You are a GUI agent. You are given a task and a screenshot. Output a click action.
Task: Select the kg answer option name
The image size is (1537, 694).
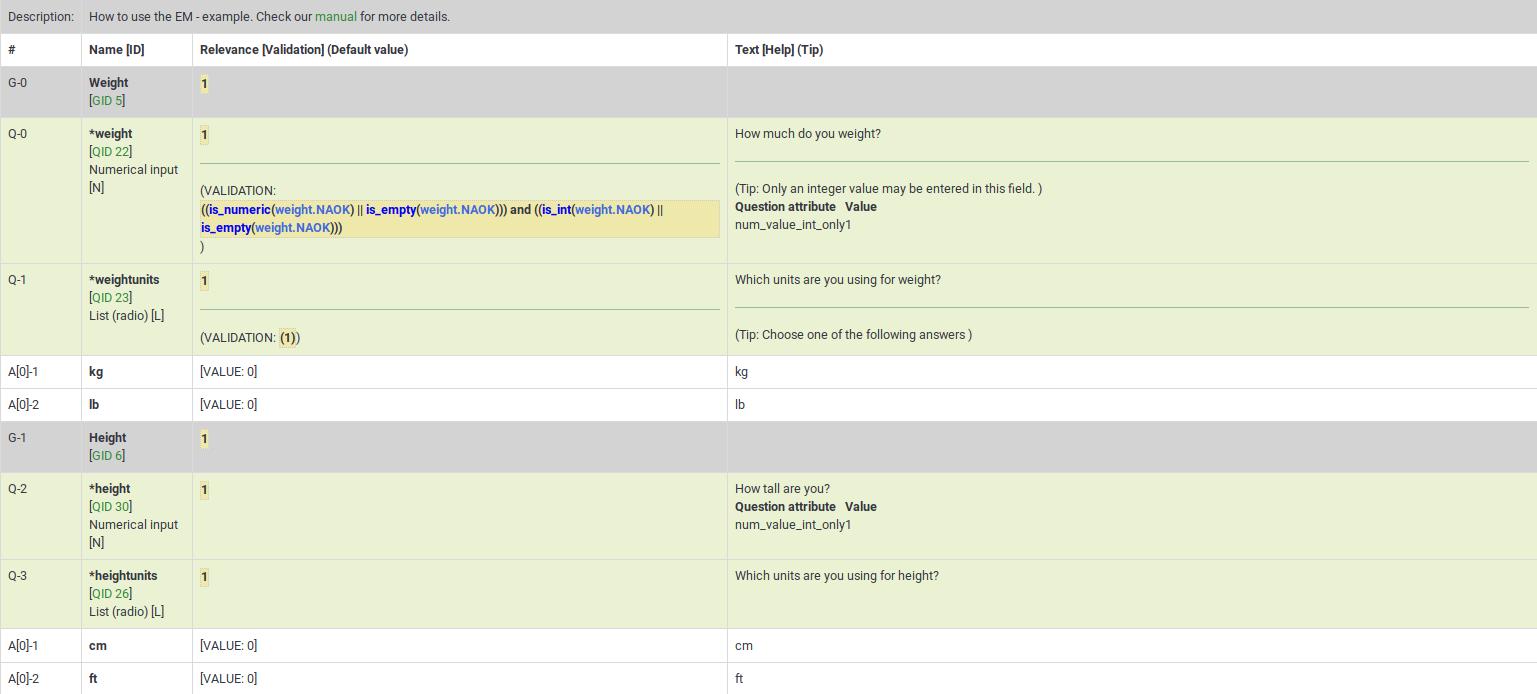pos(96,372)
